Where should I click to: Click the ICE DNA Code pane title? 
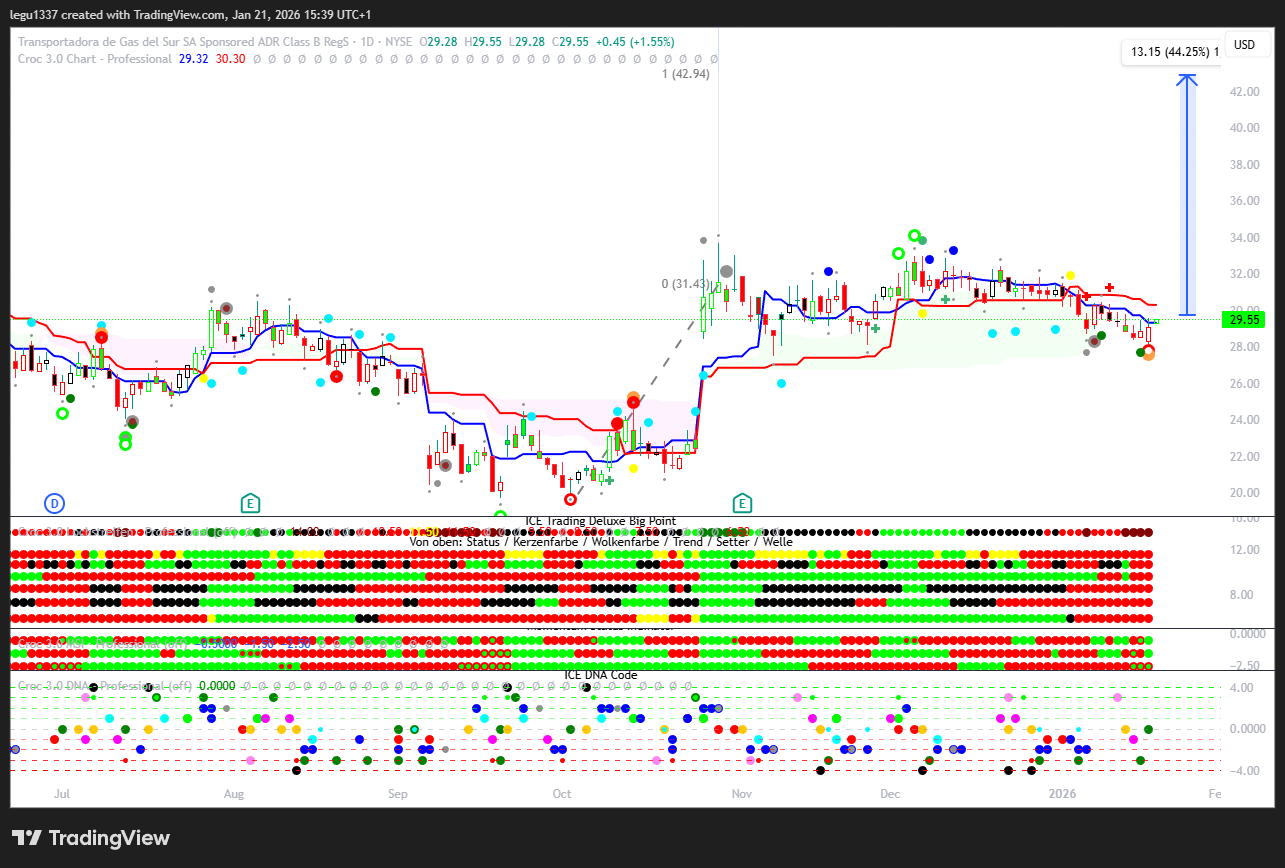point(600,675)
